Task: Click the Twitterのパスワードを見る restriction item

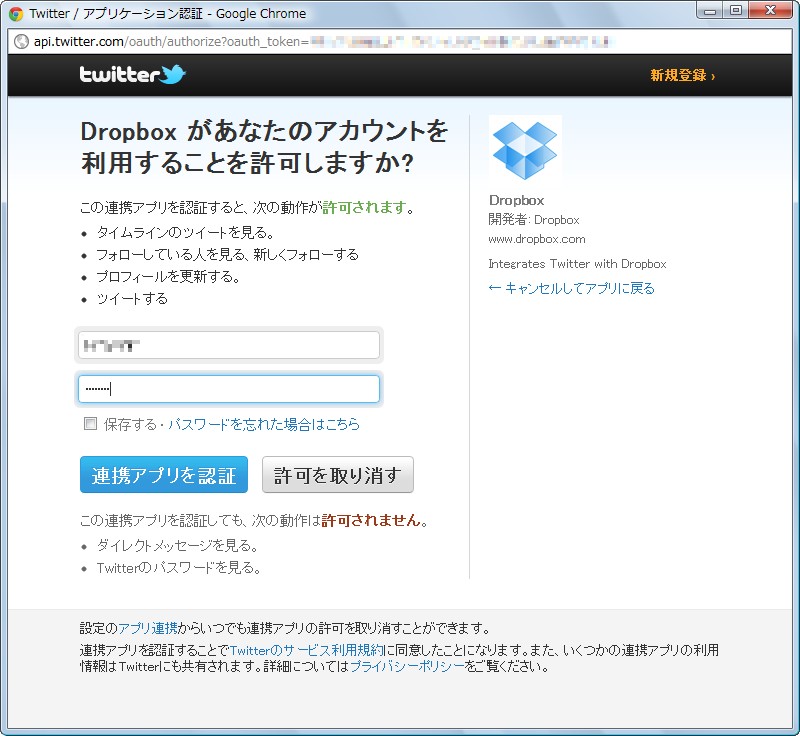Action: click(x=179, y=568)
